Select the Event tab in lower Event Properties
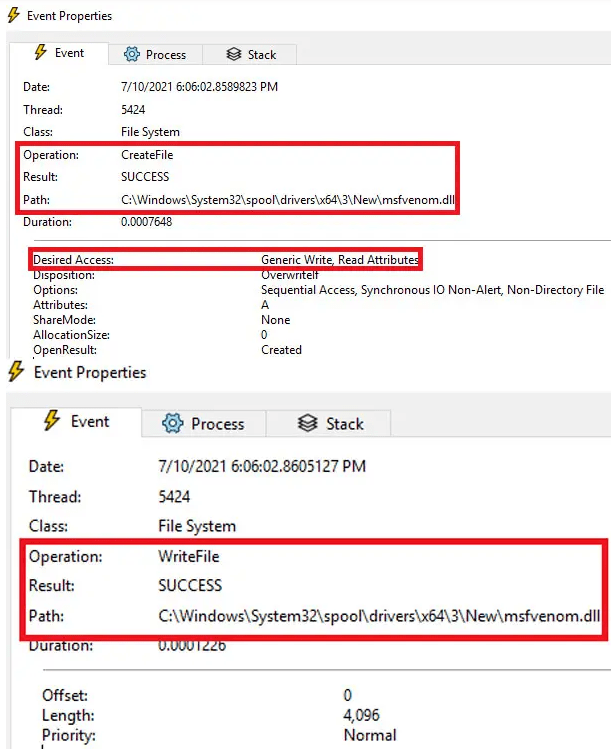The height and width of the screenshot is (750, 611). [77, 421]
